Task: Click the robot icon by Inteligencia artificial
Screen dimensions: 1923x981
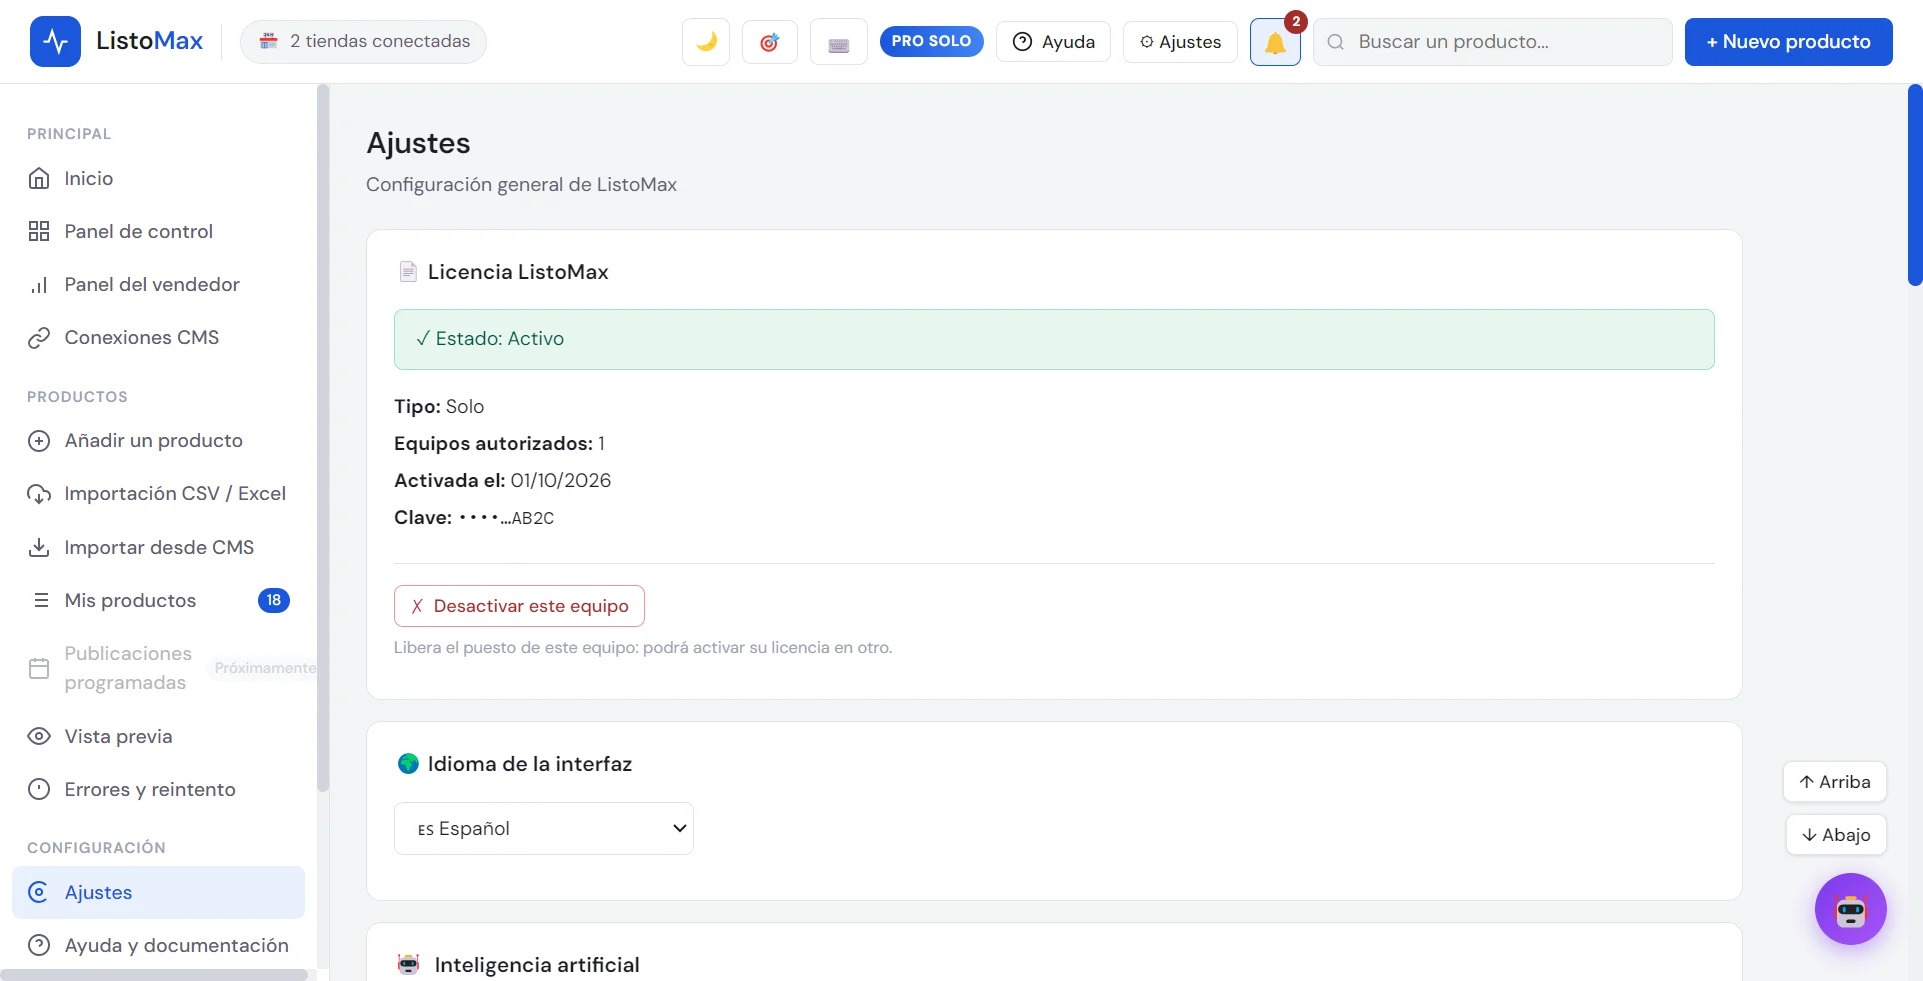Action: click(408, 965)
